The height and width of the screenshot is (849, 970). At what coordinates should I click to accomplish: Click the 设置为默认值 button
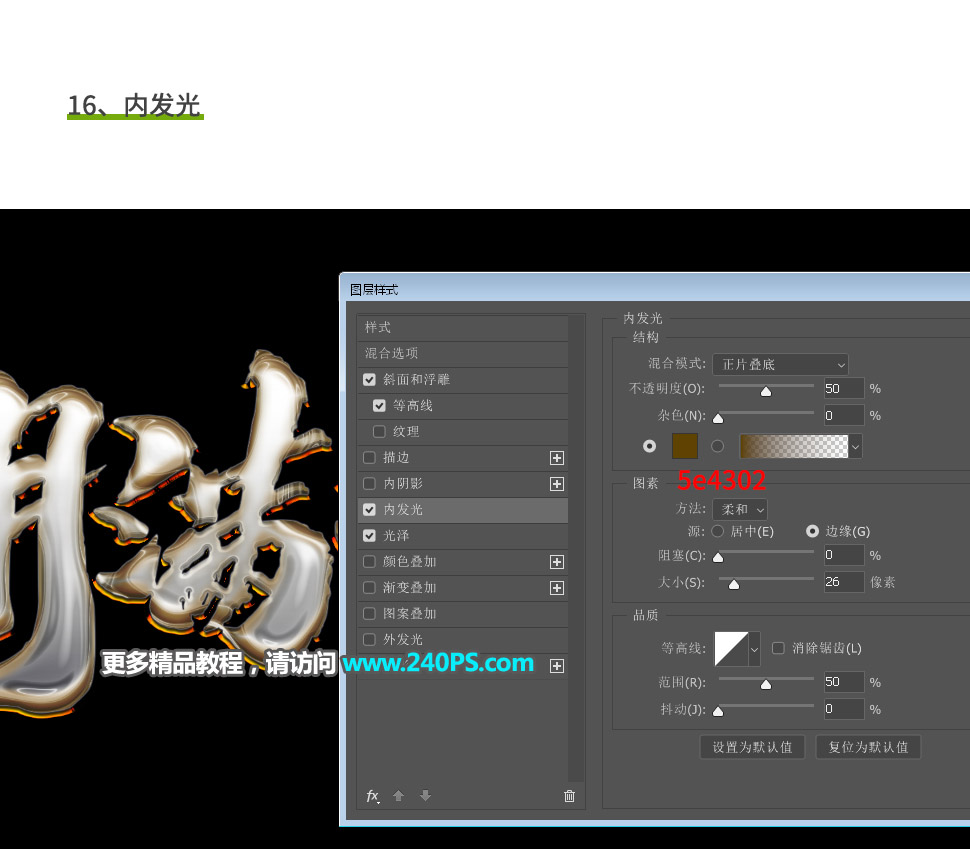(752, 747)
